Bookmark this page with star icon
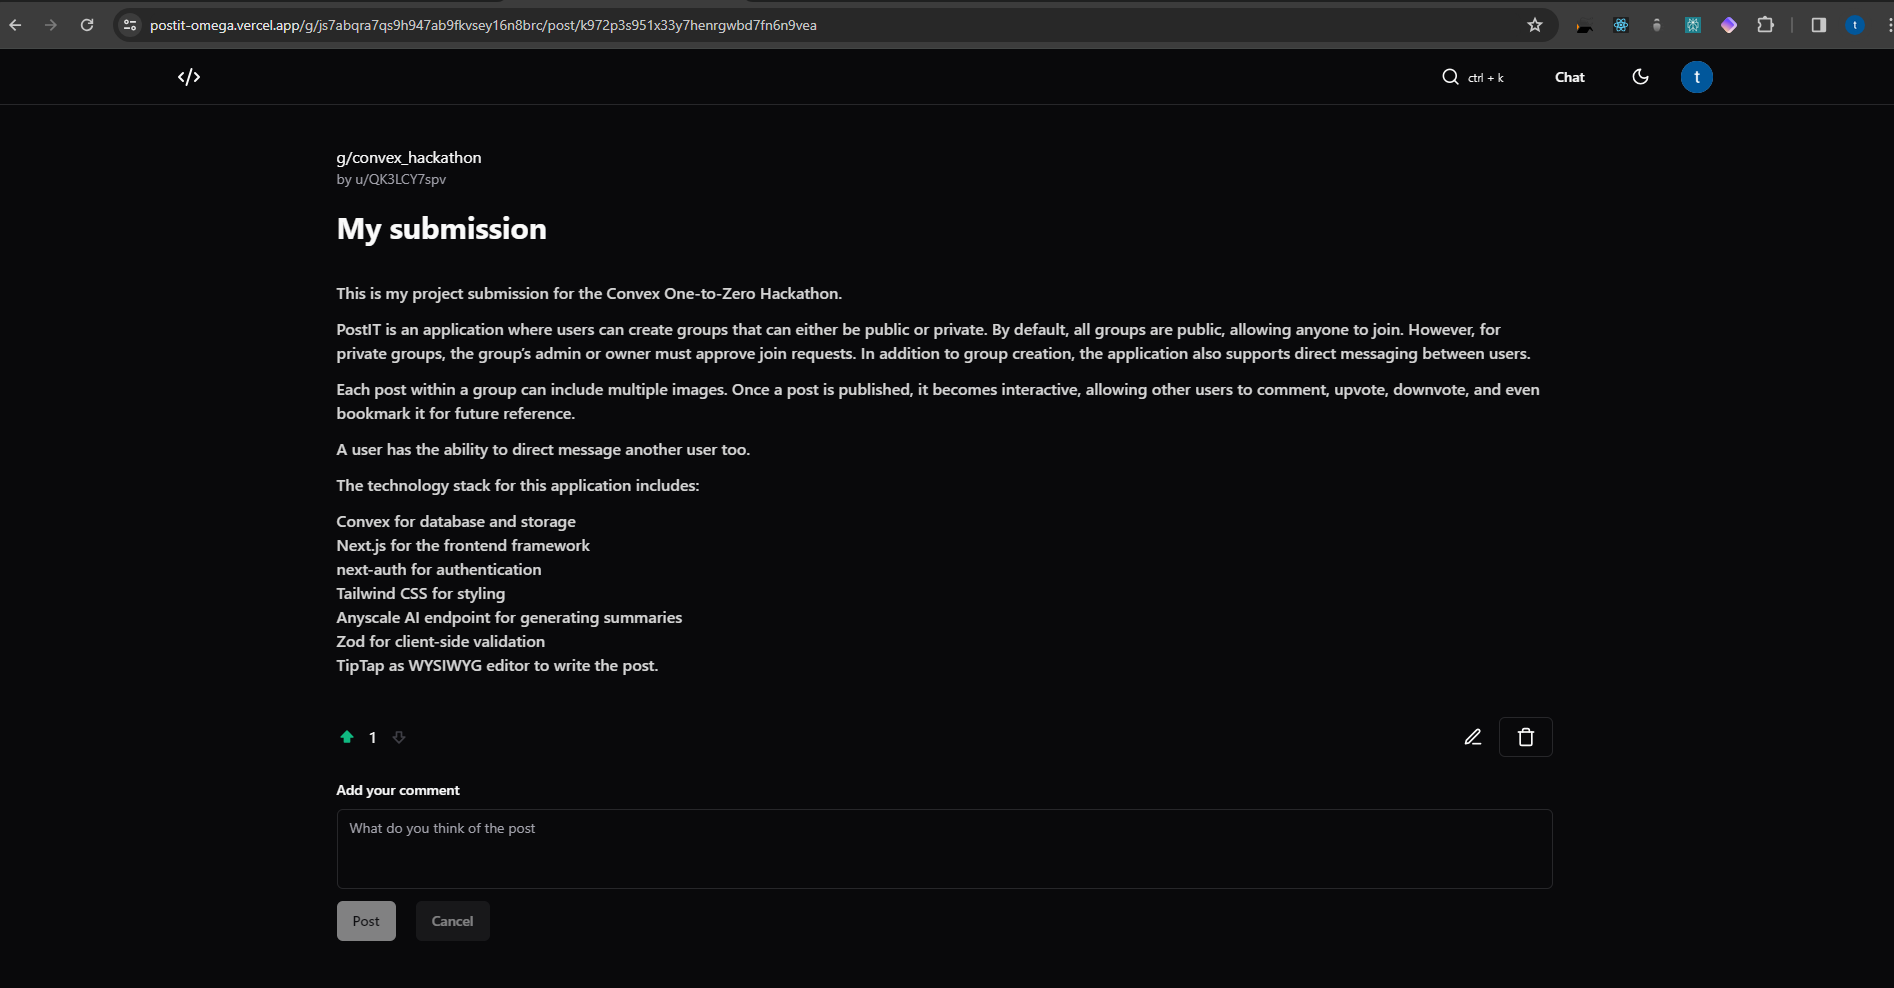The height and width of the screenshot is (988, 1894). (x=1535, y=25)
